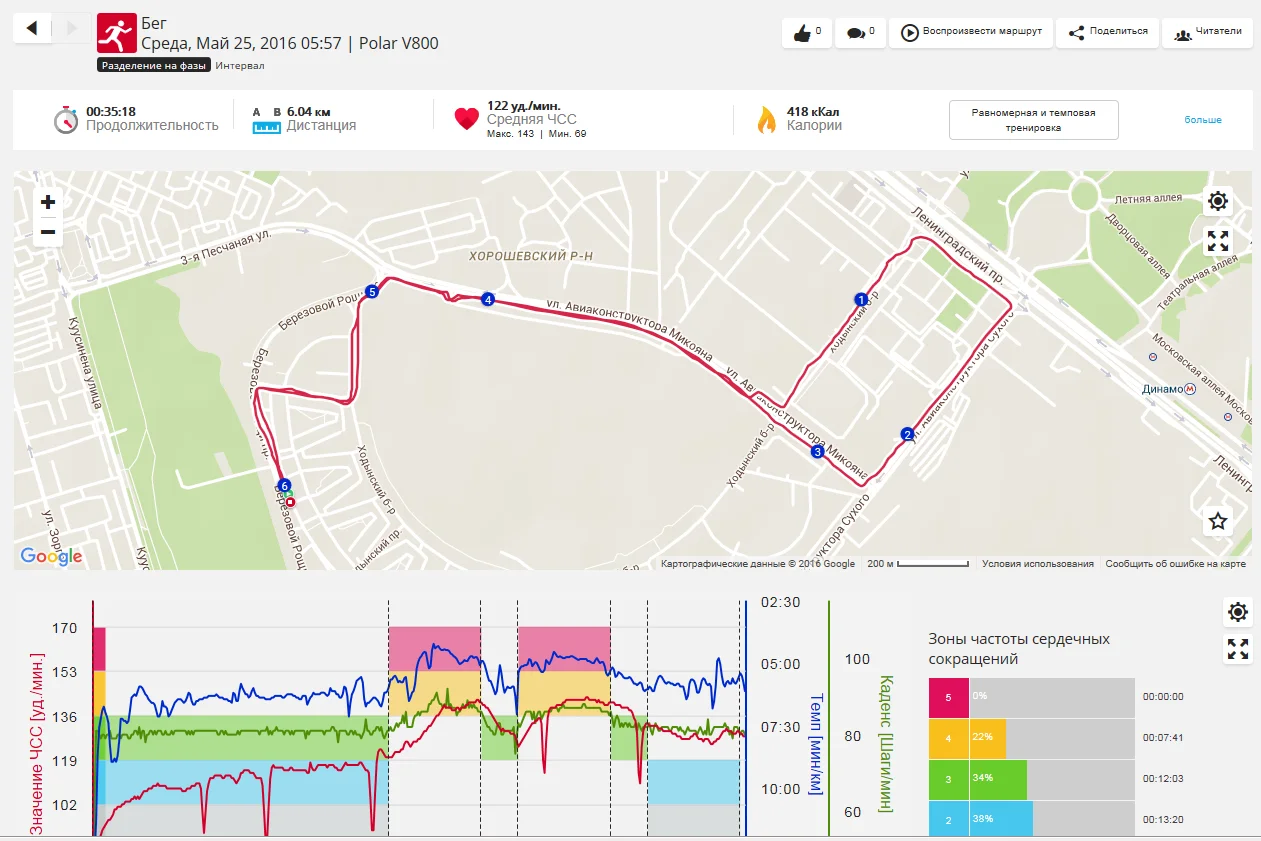Go back with the left arrow button
The image size is (1261, 841).
click(32, 28)
